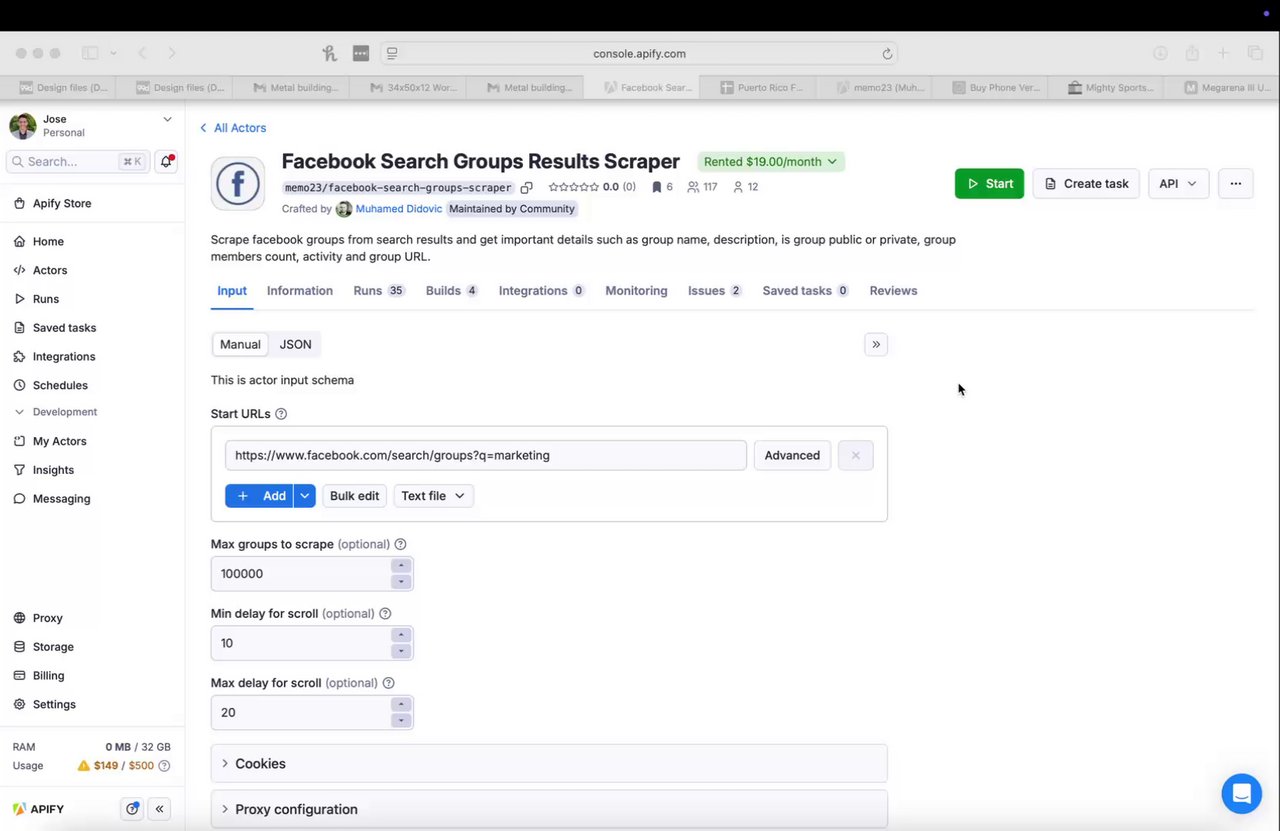
Task: Open Rented $19.00/month dropdown
Action: [x=771, y=162]
